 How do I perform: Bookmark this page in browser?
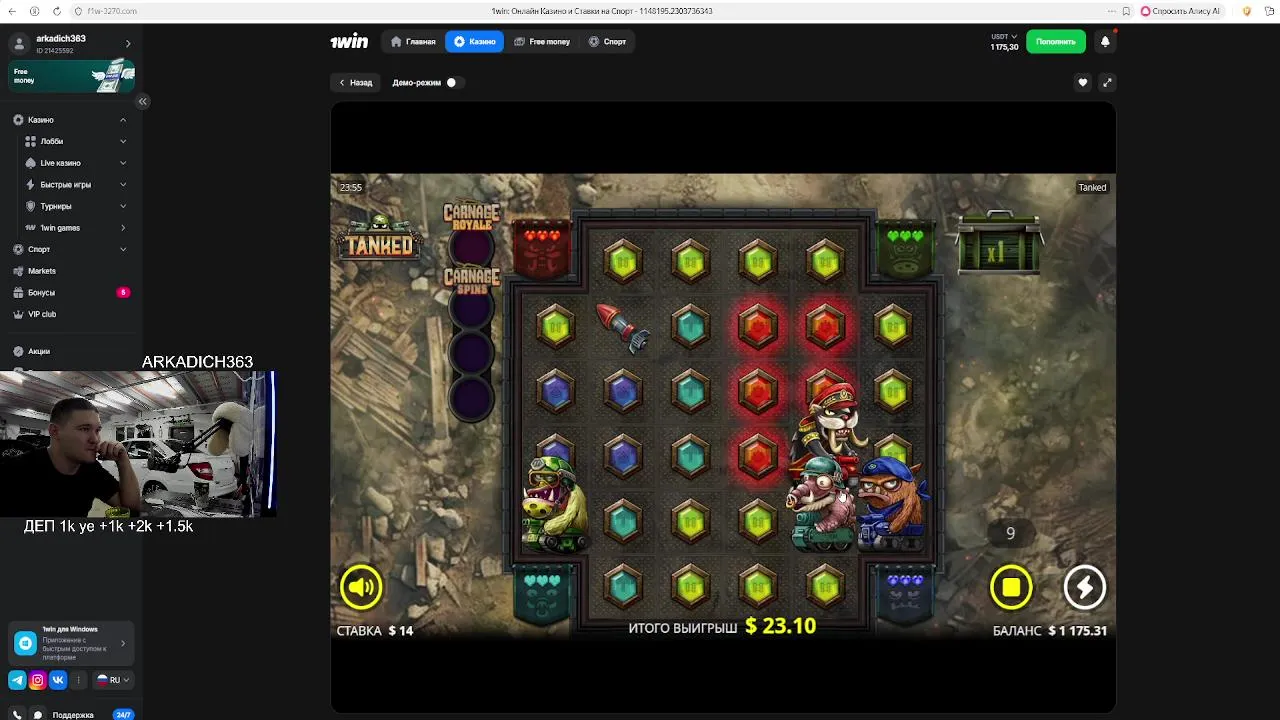[x=1126, y=11]
